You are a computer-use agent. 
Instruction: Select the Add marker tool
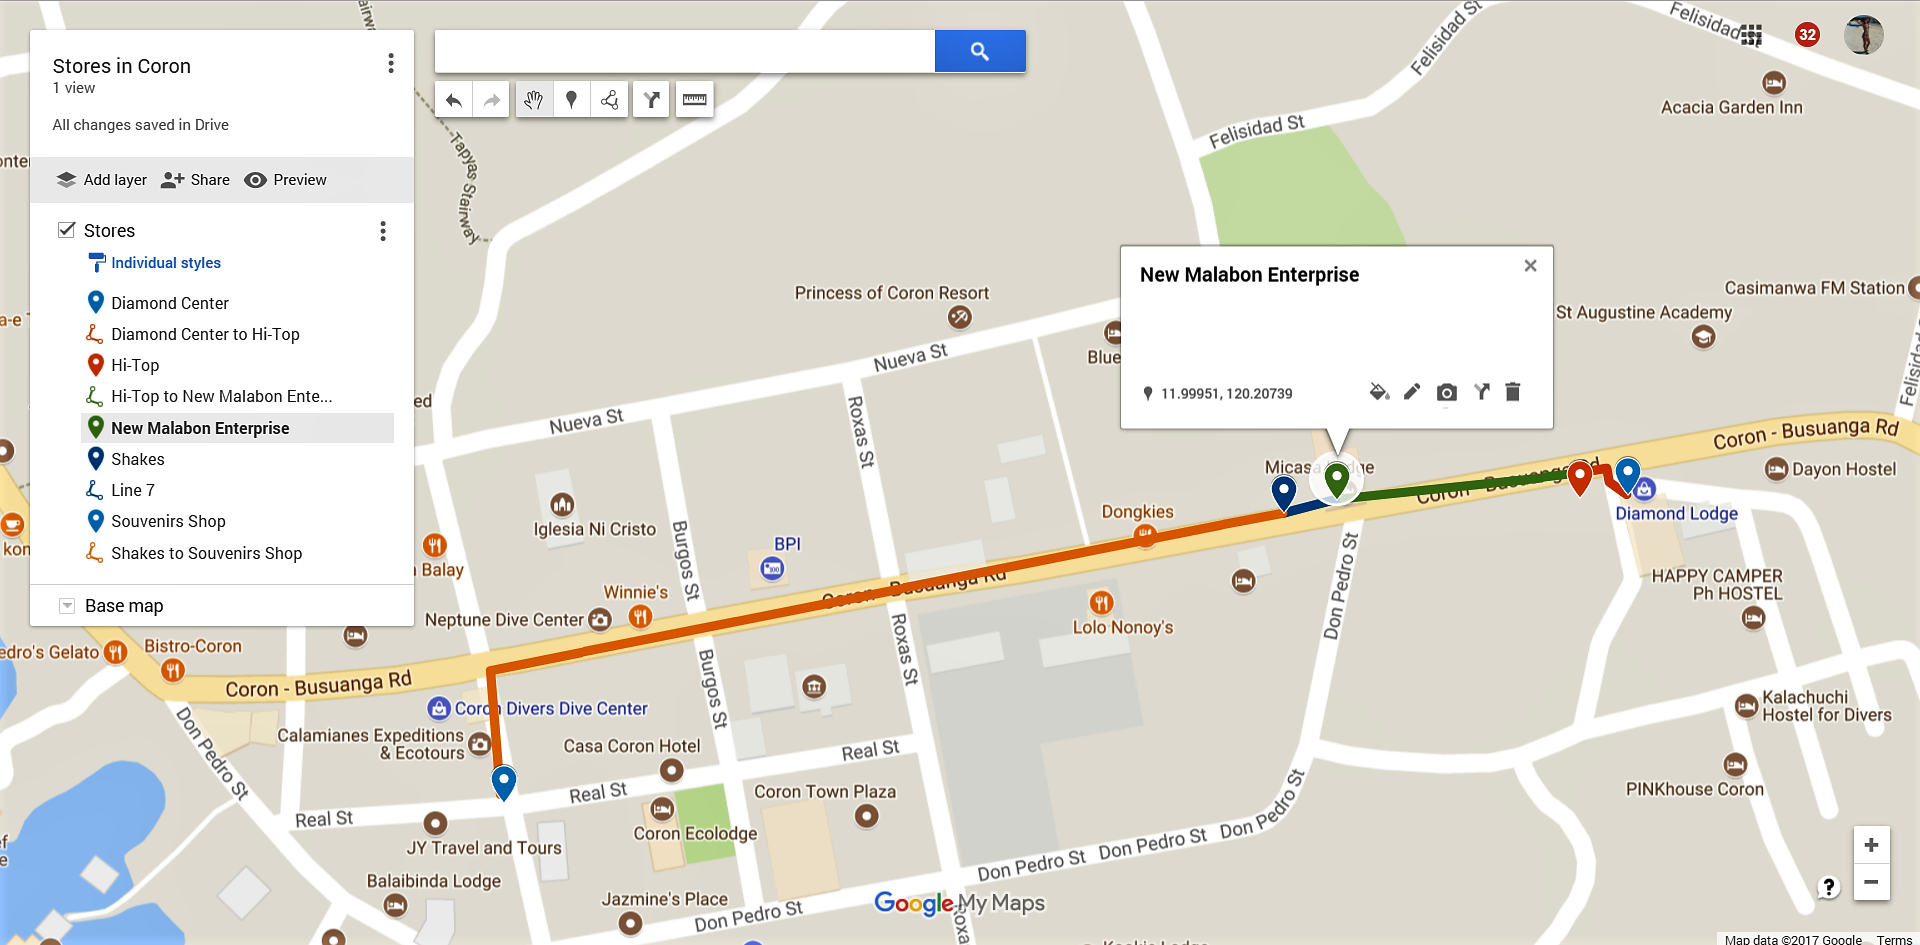[571, 100]
